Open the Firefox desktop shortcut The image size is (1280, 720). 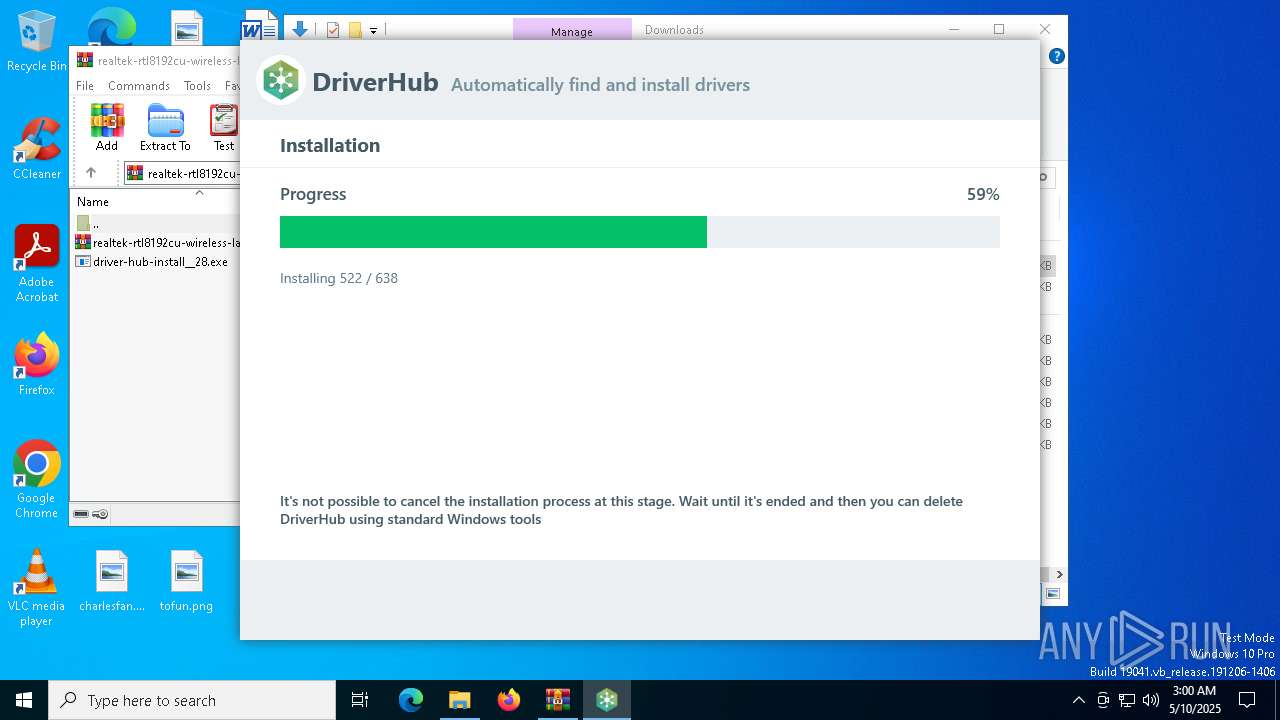(x=37, y=365)
